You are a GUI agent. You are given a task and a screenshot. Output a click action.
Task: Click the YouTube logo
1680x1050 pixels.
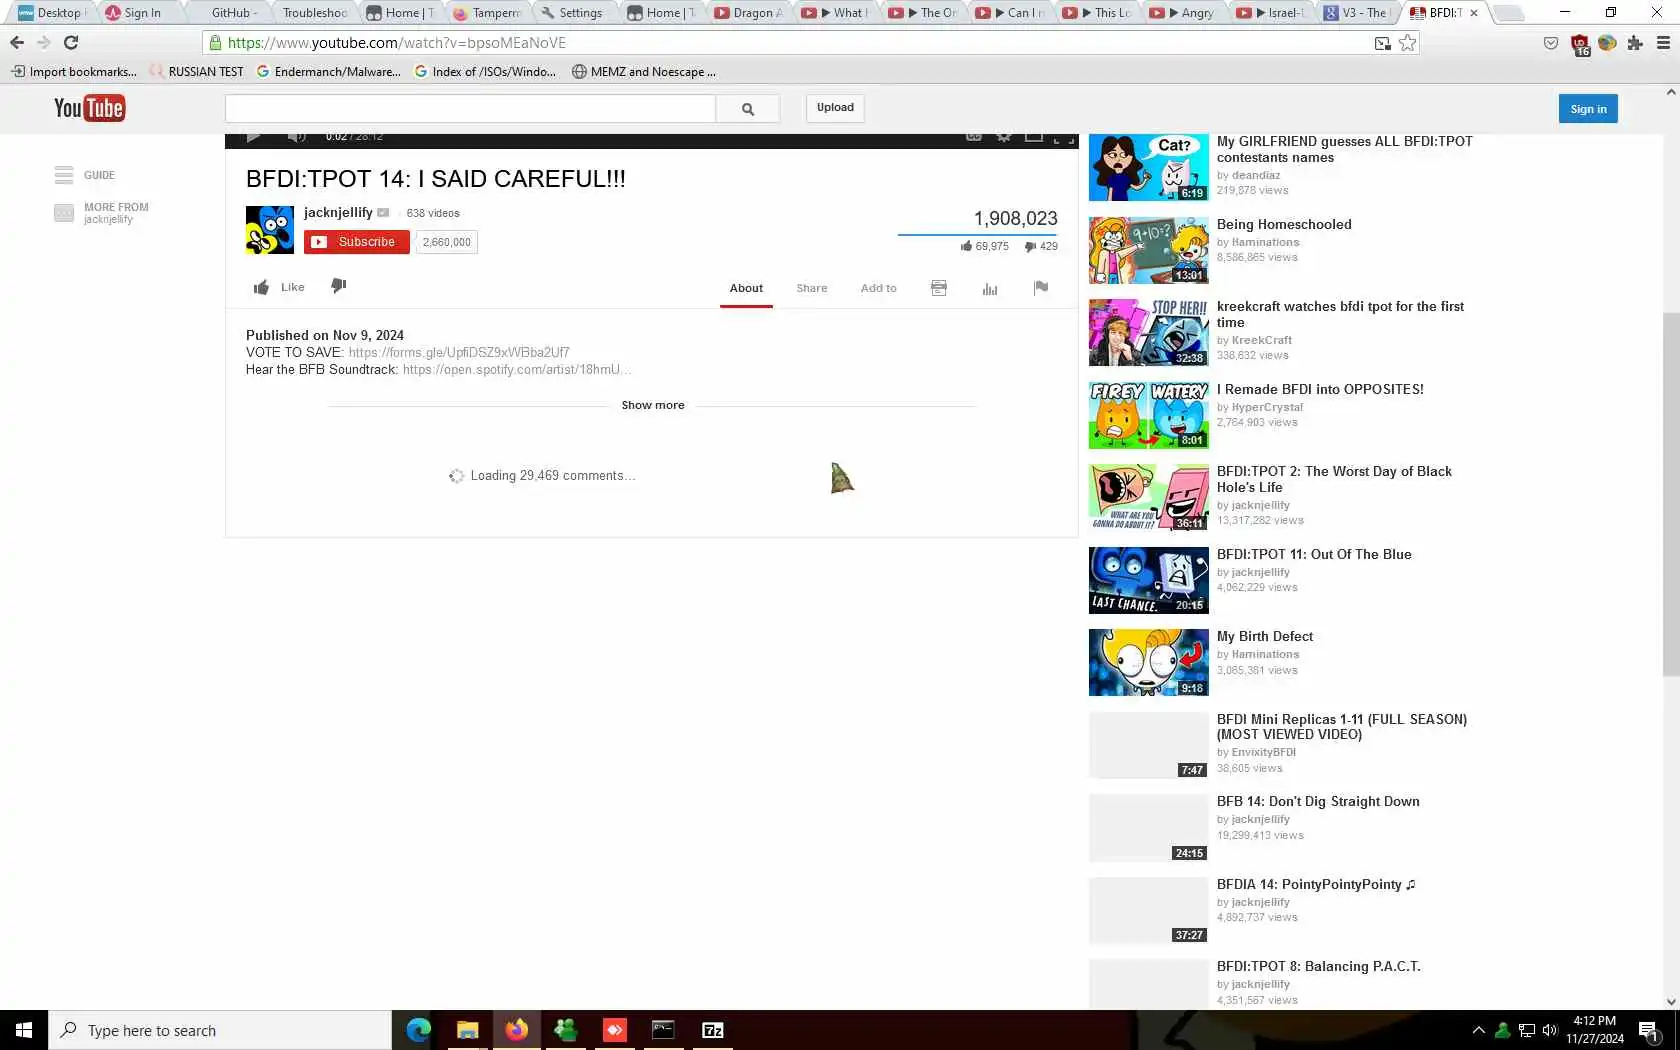(89, 108)
